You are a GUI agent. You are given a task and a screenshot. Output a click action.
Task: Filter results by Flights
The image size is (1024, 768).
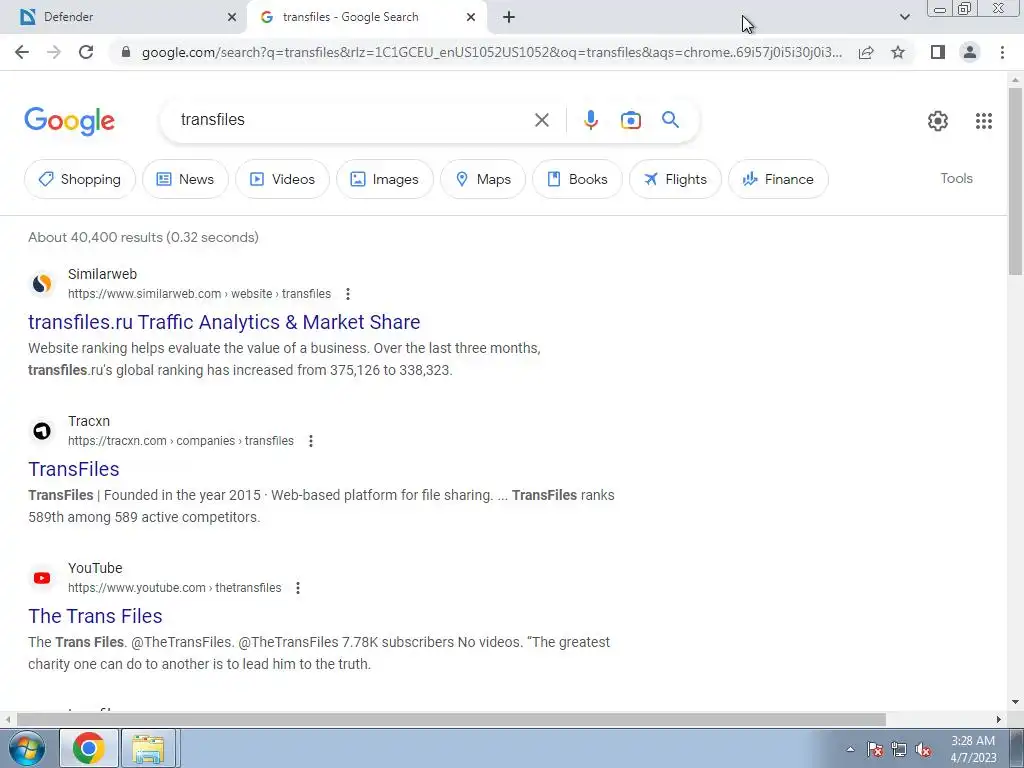[x=675, y=179]
